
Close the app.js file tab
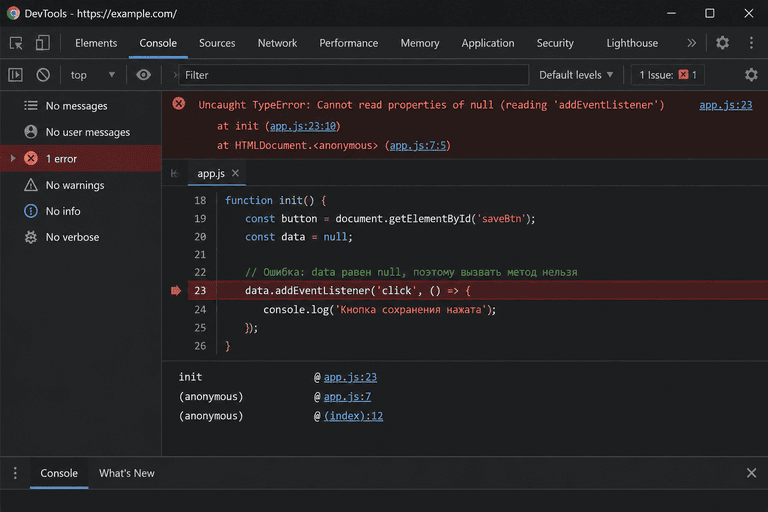click(x=236, y=173)
